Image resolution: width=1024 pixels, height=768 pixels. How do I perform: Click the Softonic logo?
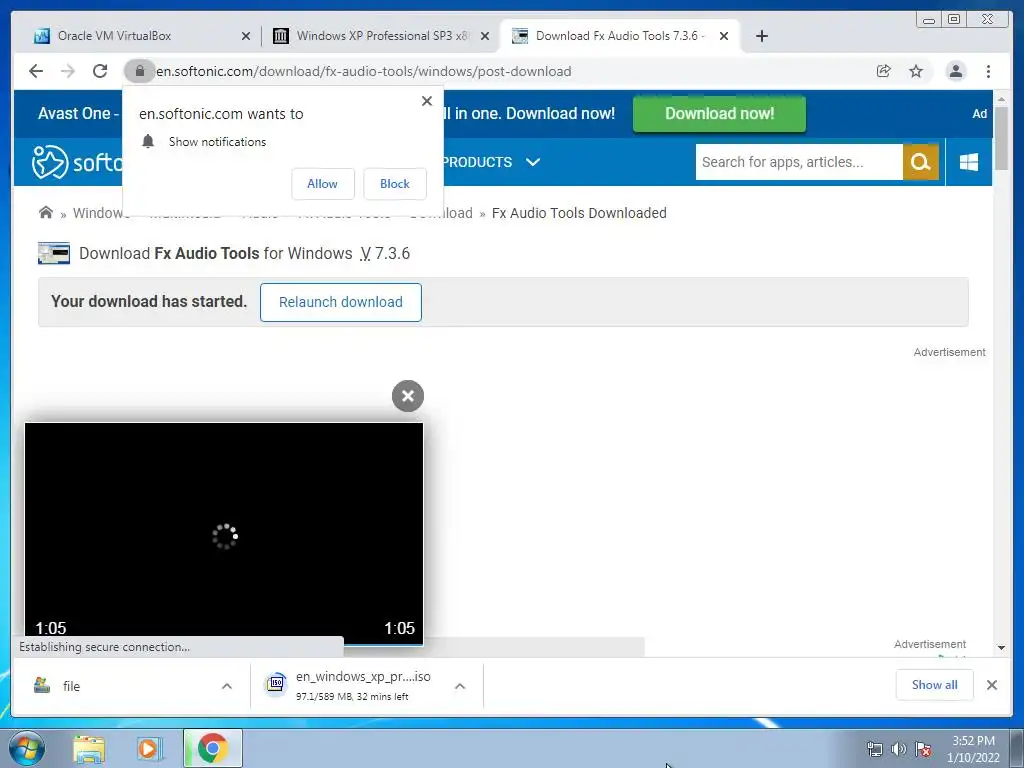click(77, 162)
